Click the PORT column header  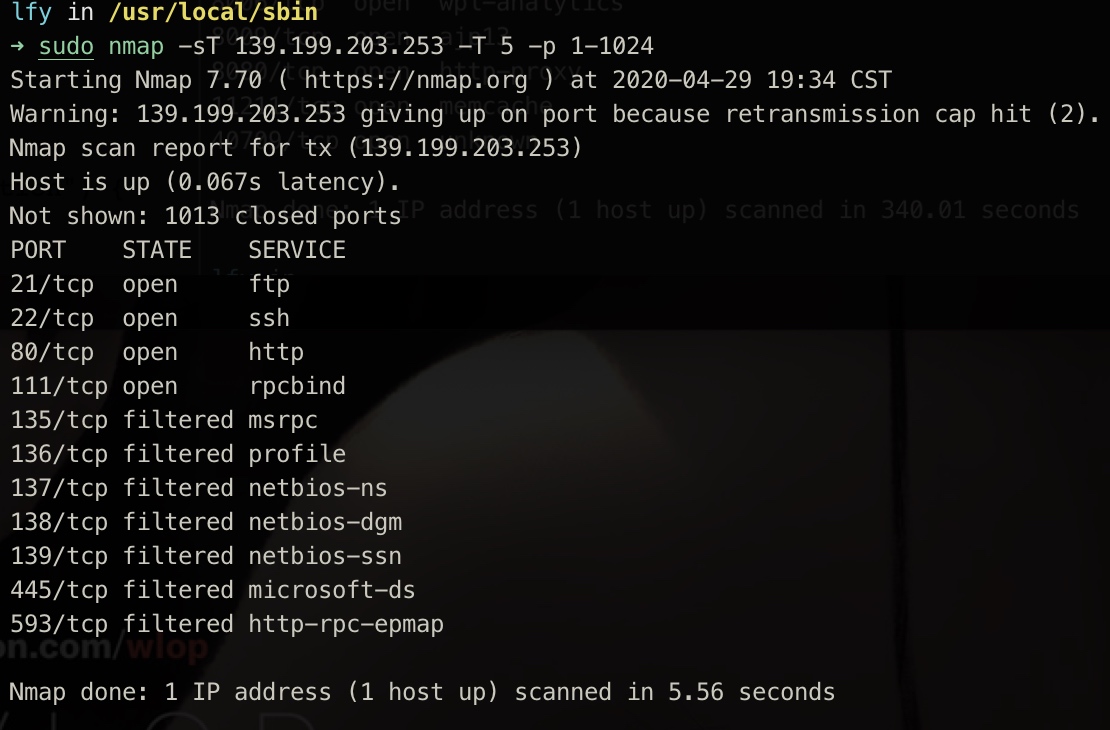[x=38, y=250]
